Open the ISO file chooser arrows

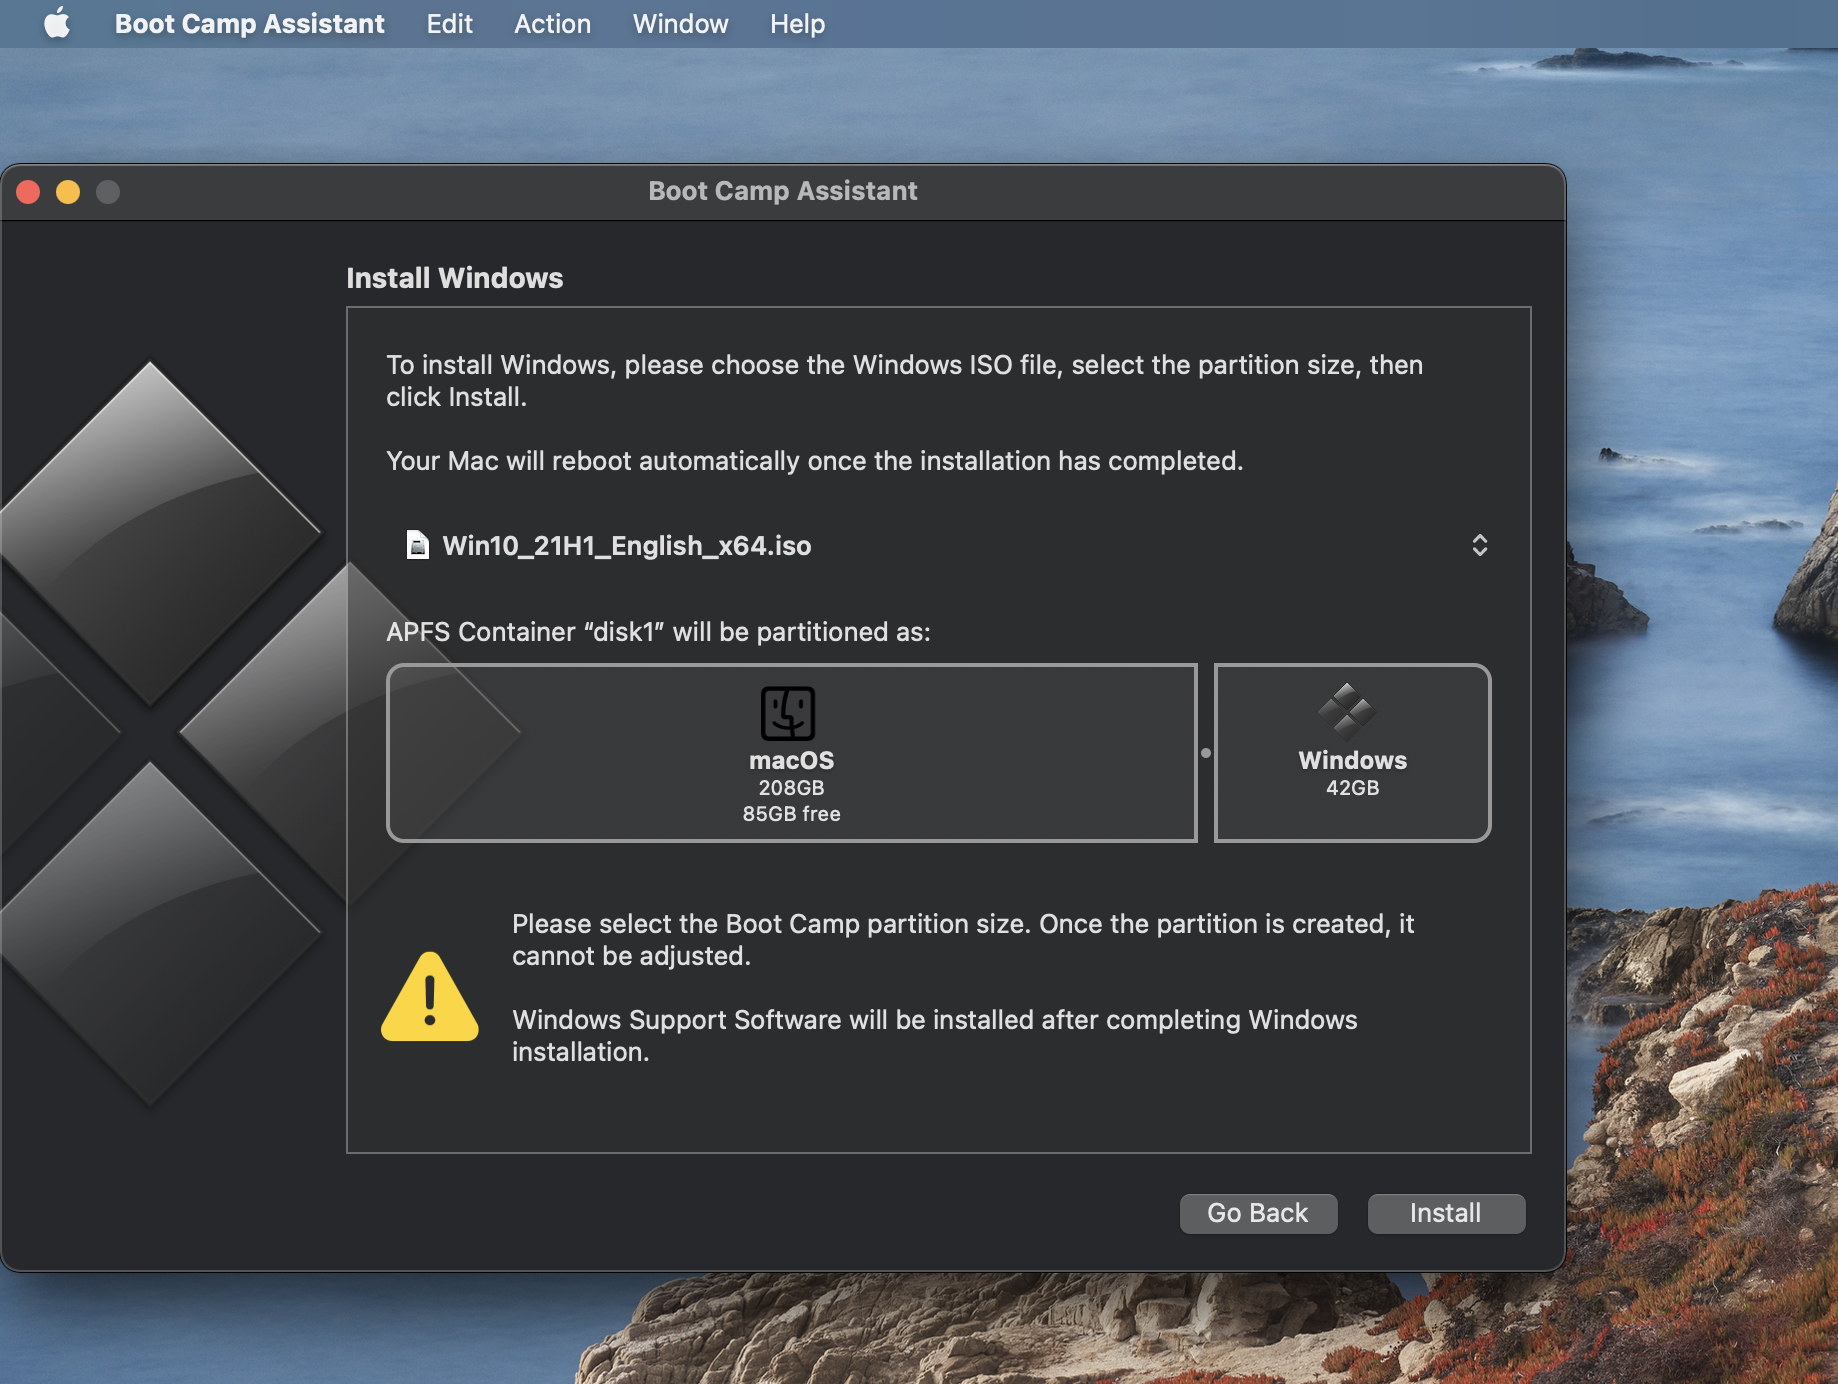1480,545
